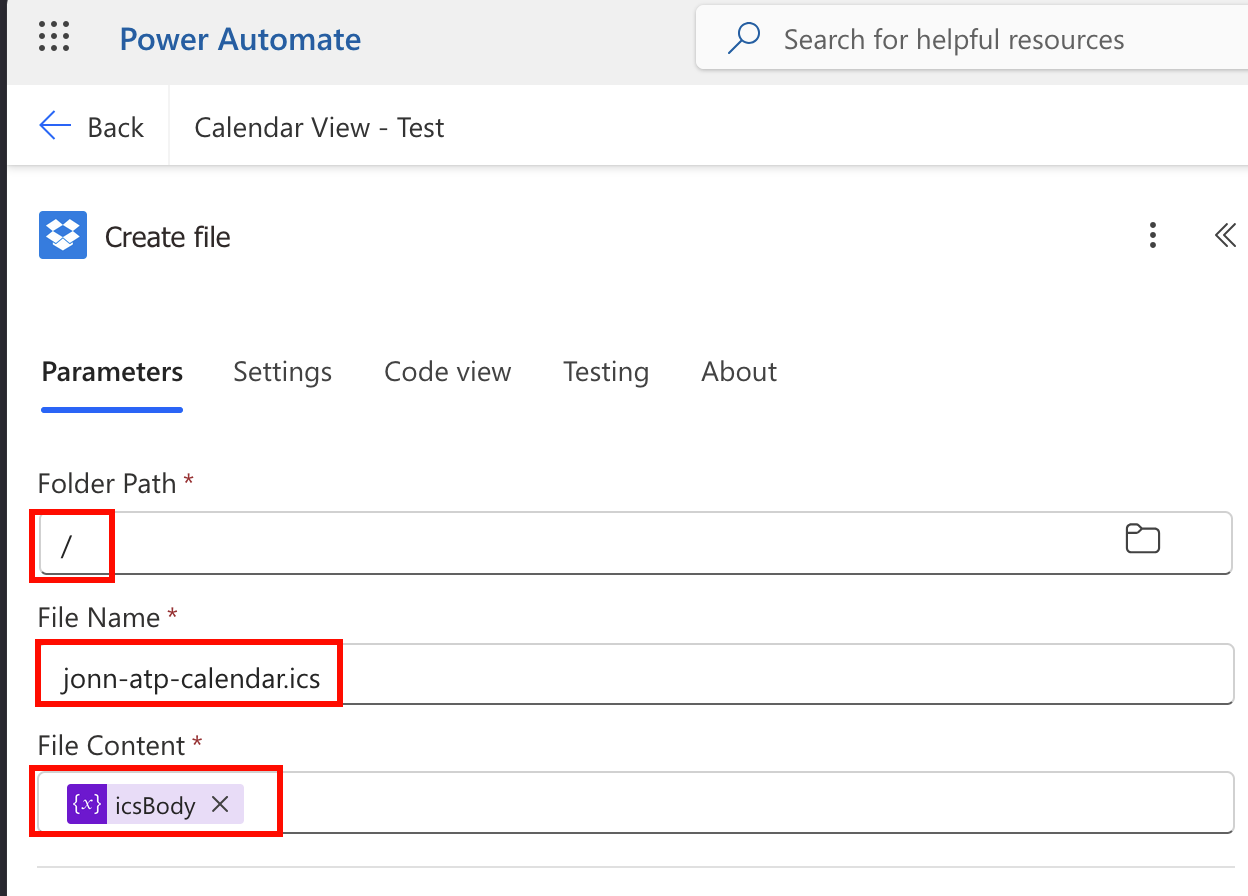Click the Folder Path label

(x=107, y=484)
